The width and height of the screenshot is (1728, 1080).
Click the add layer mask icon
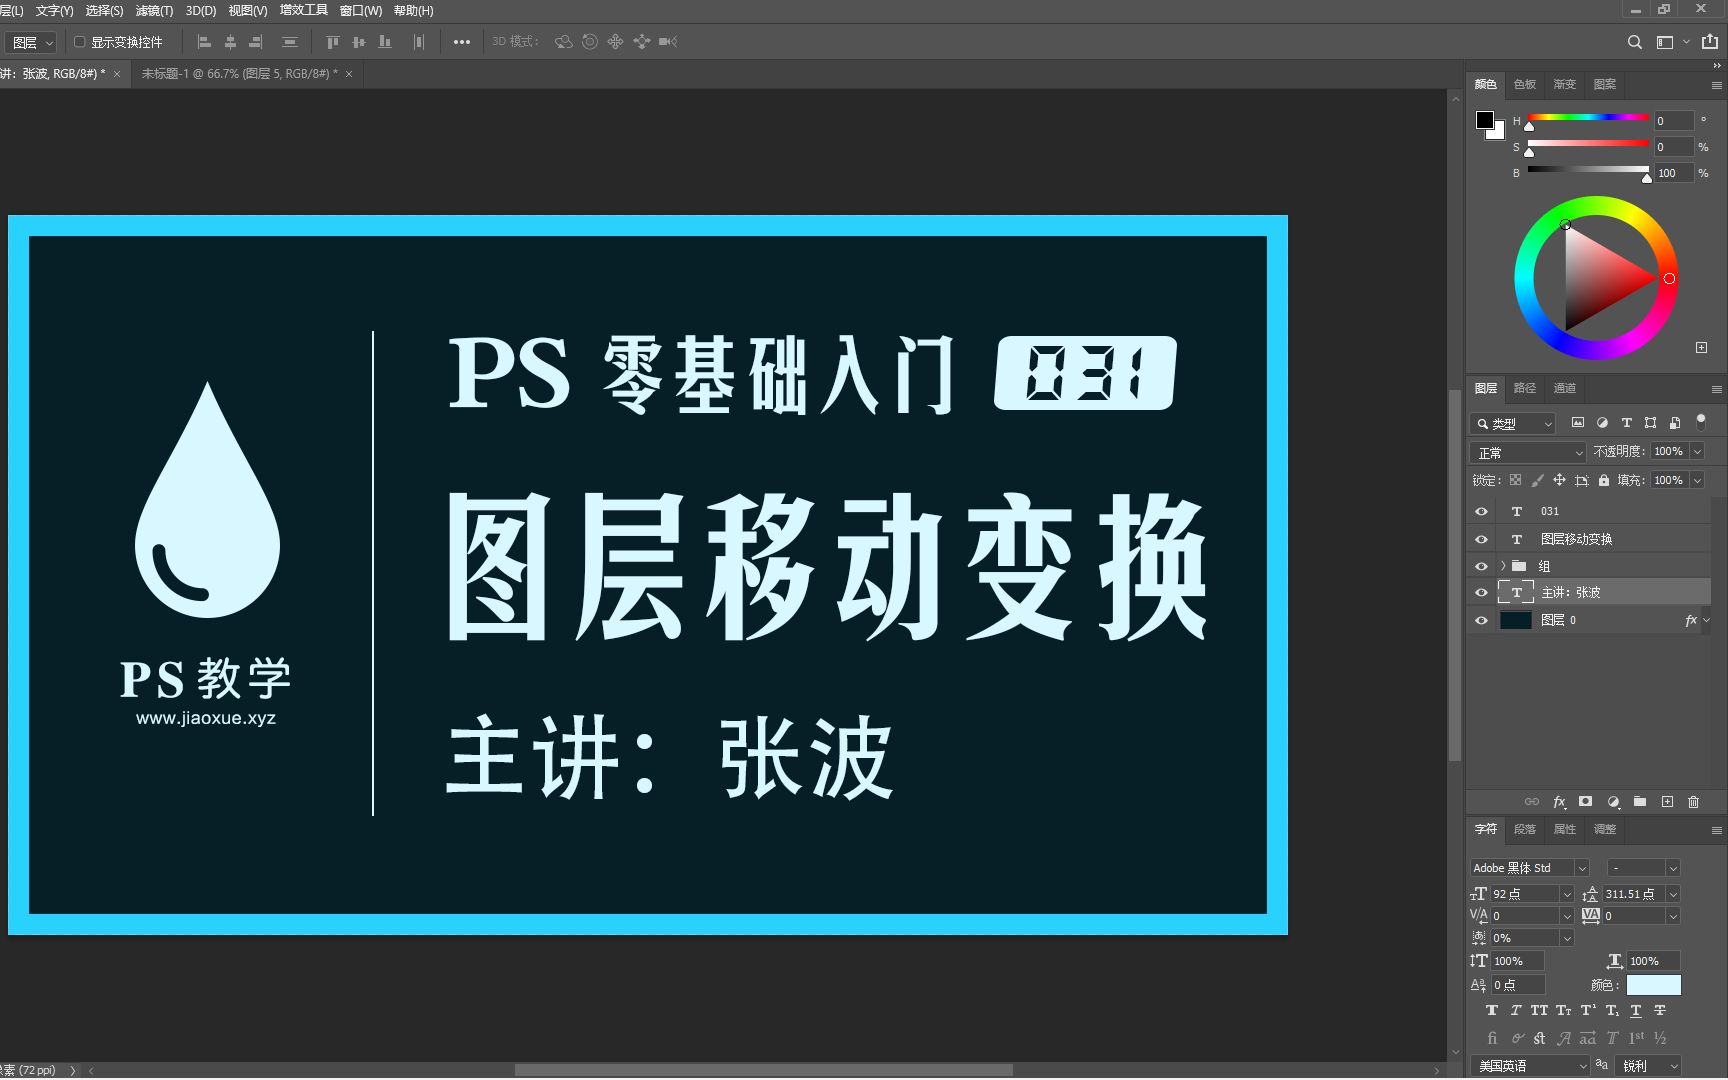1585,802
